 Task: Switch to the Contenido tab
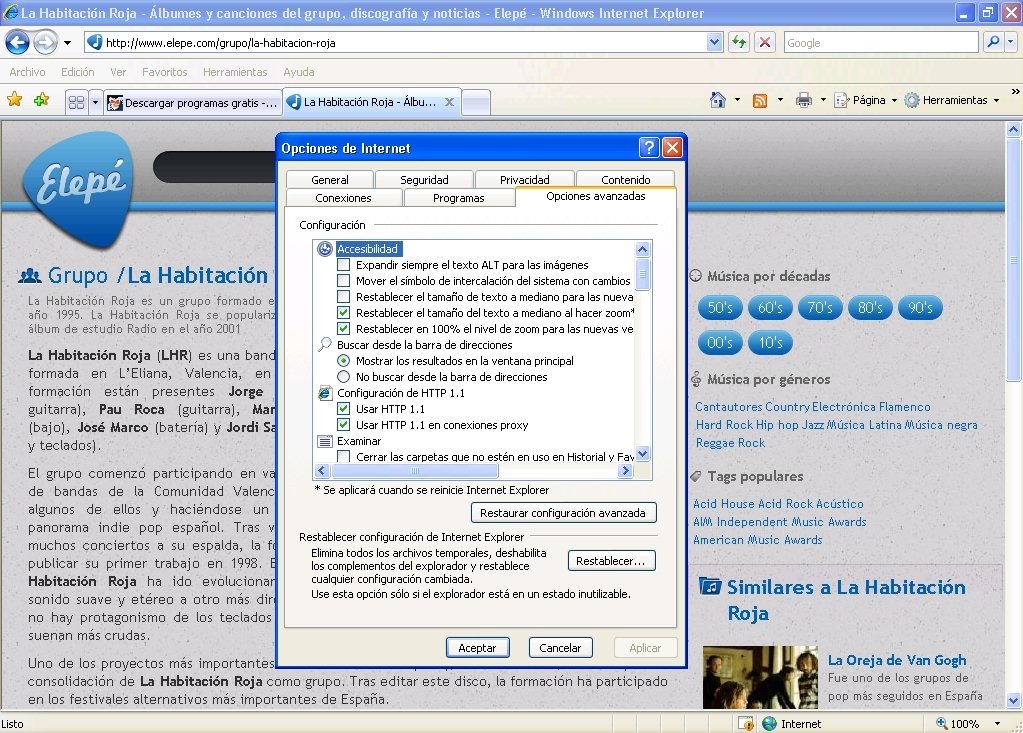626,179
